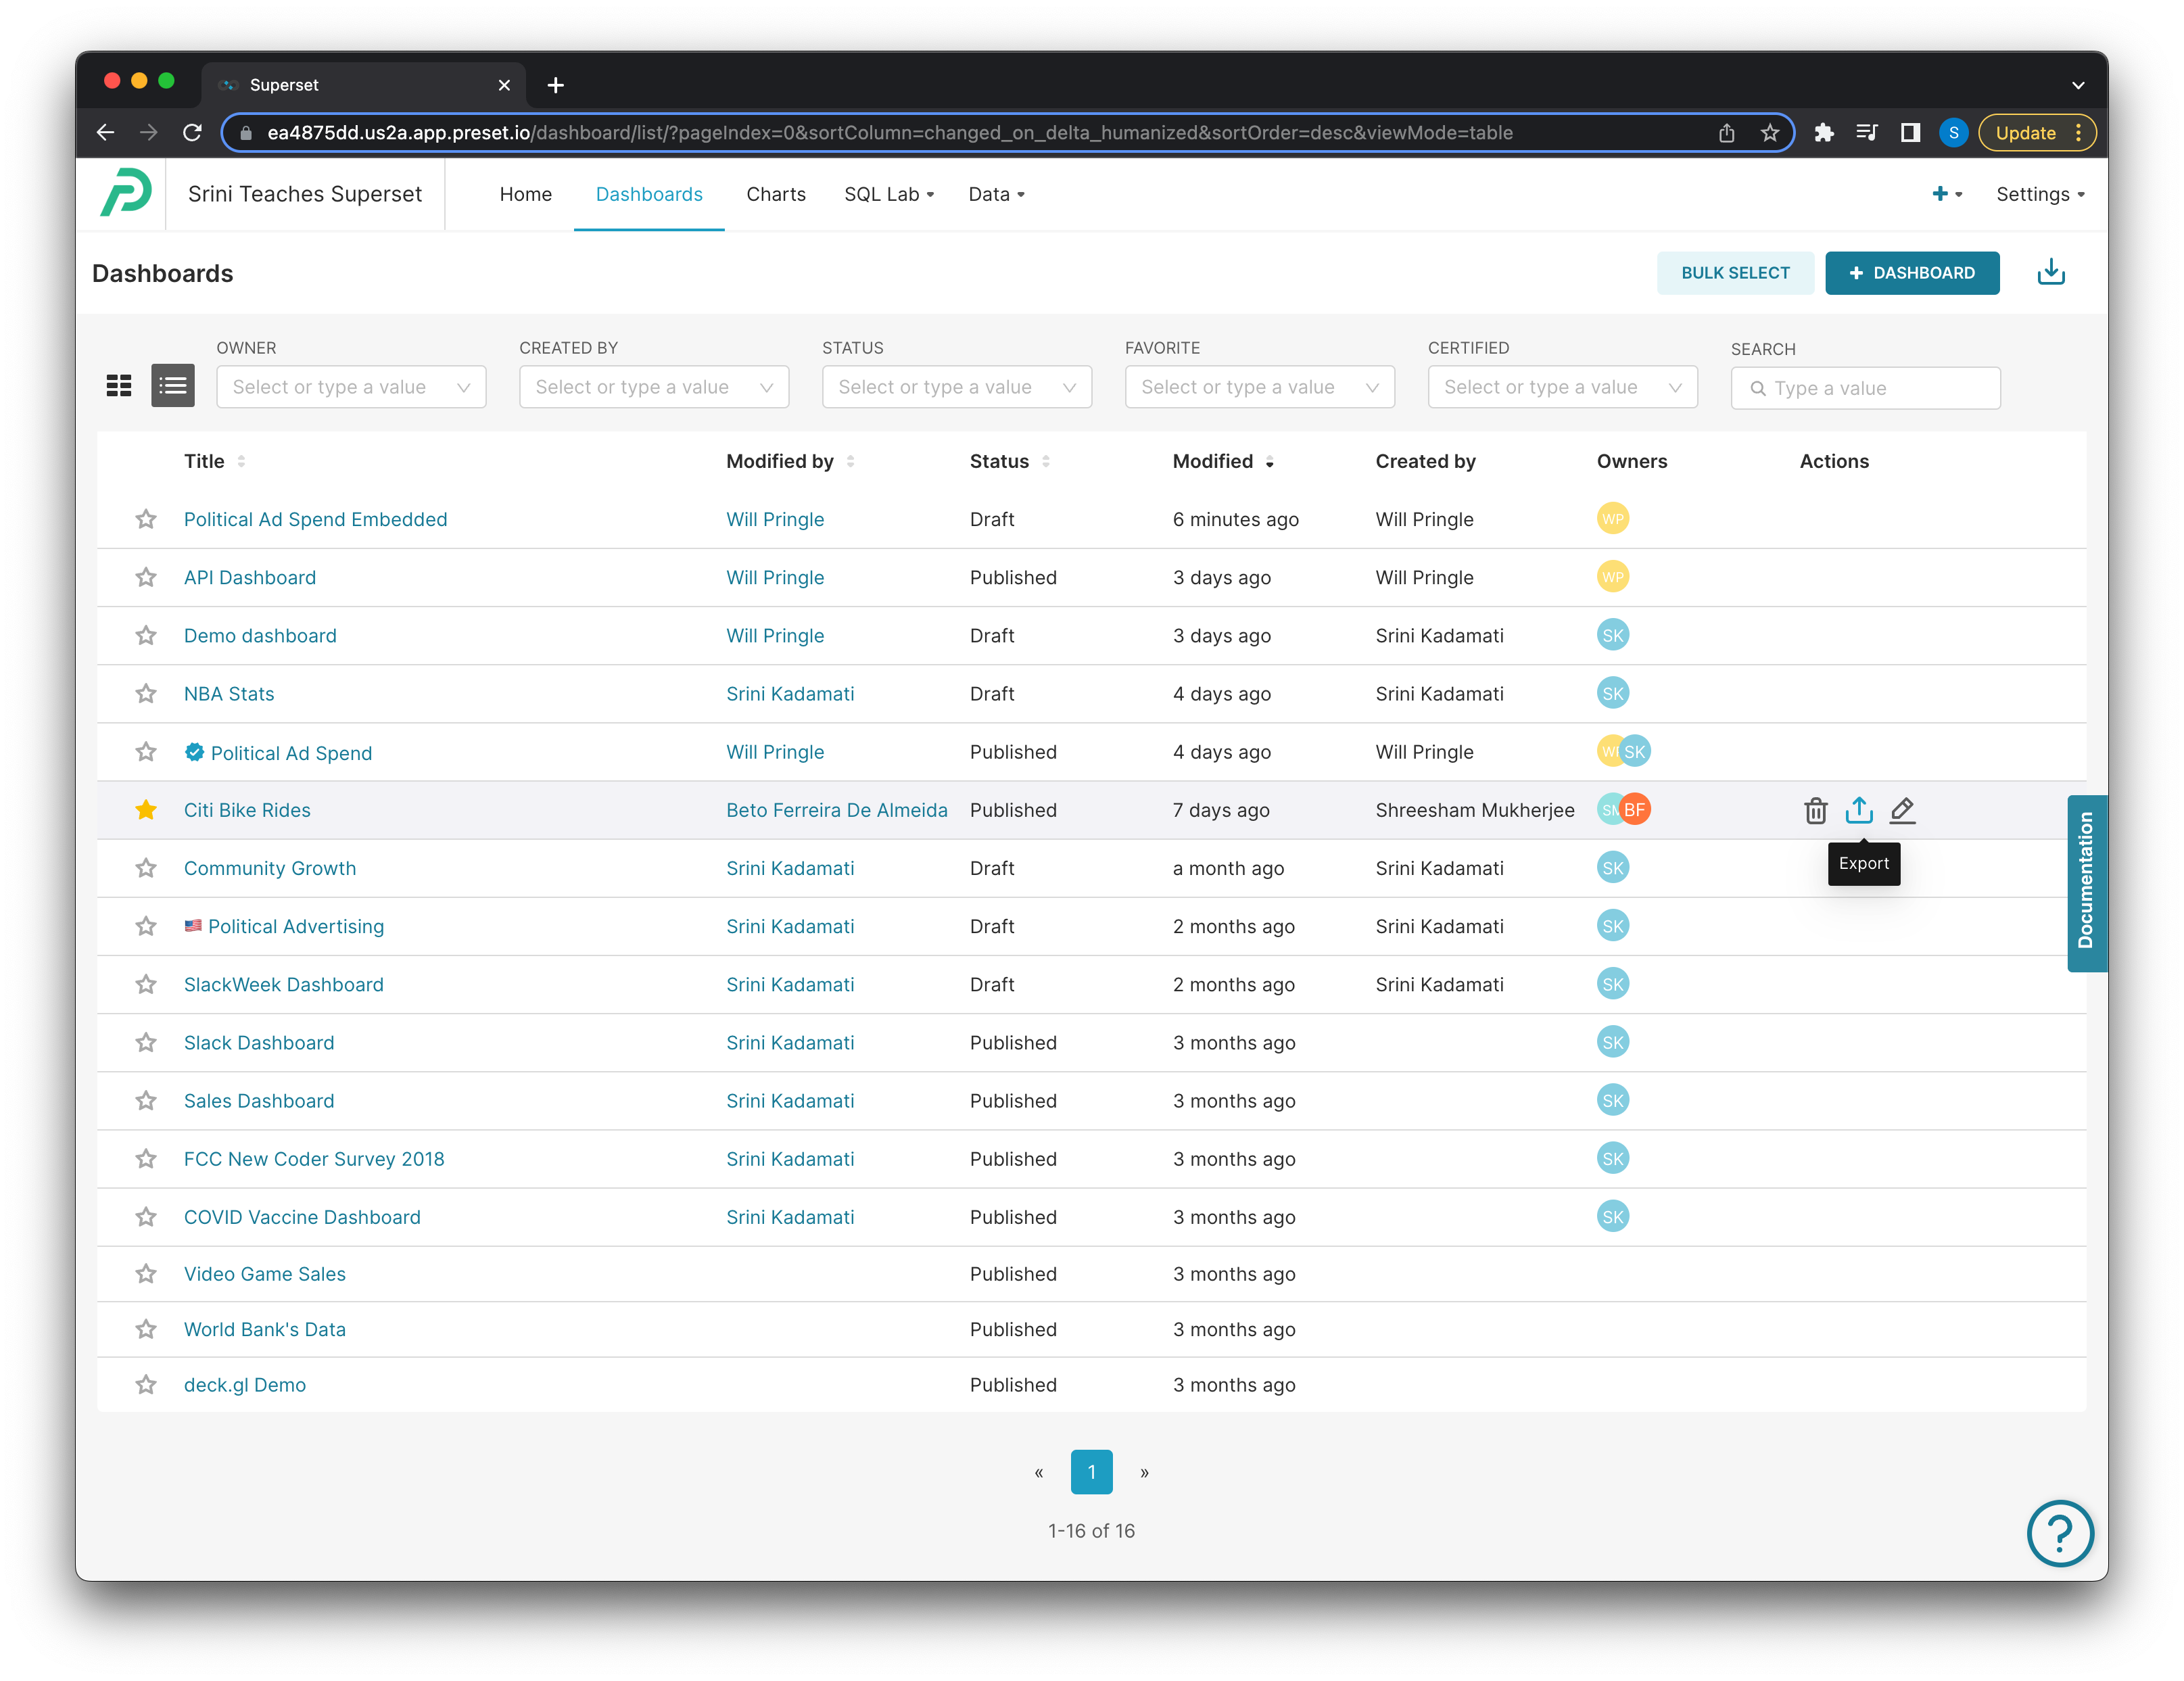2184x1681 pixels.
Task: Click the Export icon in Citi Bike Rides row
Action: [x=1859, y=810]
